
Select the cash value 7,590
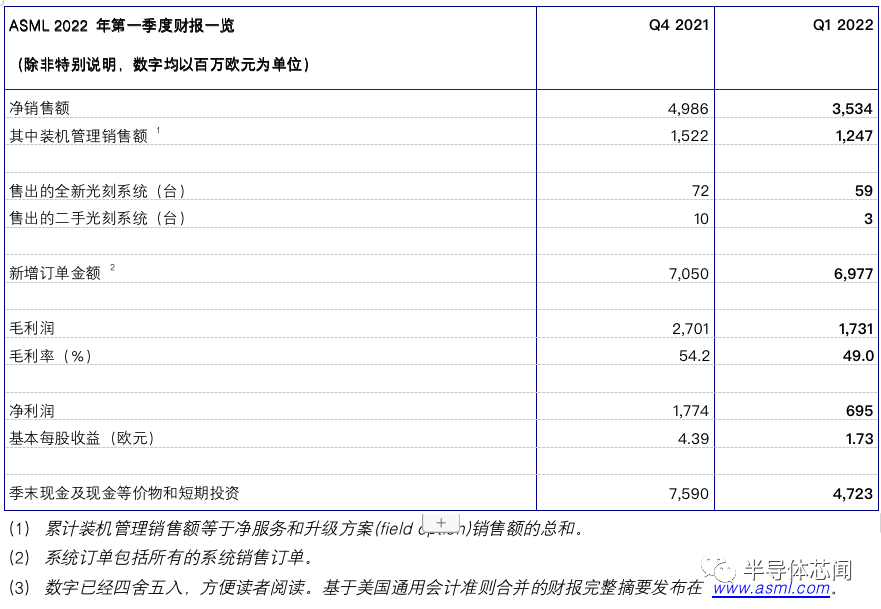point(688,494)
